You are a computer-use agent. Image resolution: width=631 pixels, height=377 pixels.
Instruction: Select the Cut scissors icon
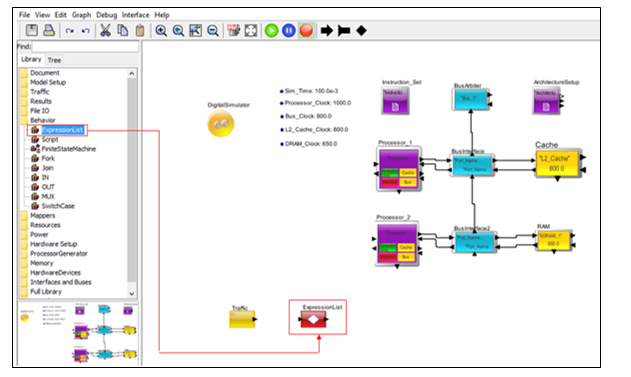pos(105,31)
